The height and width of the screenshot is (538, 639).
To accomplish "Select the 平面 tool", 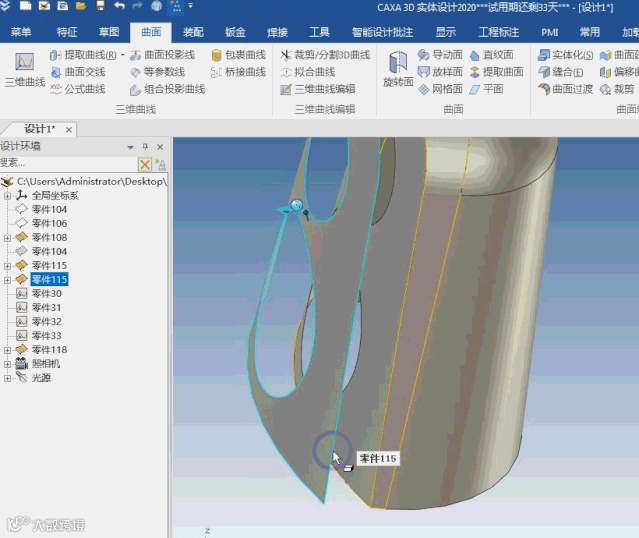I will 486,89.
